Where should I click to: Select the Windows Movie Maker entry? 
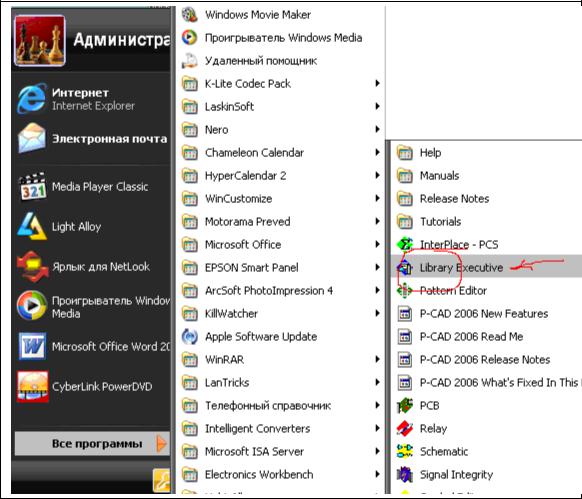[x=281, y=15]
